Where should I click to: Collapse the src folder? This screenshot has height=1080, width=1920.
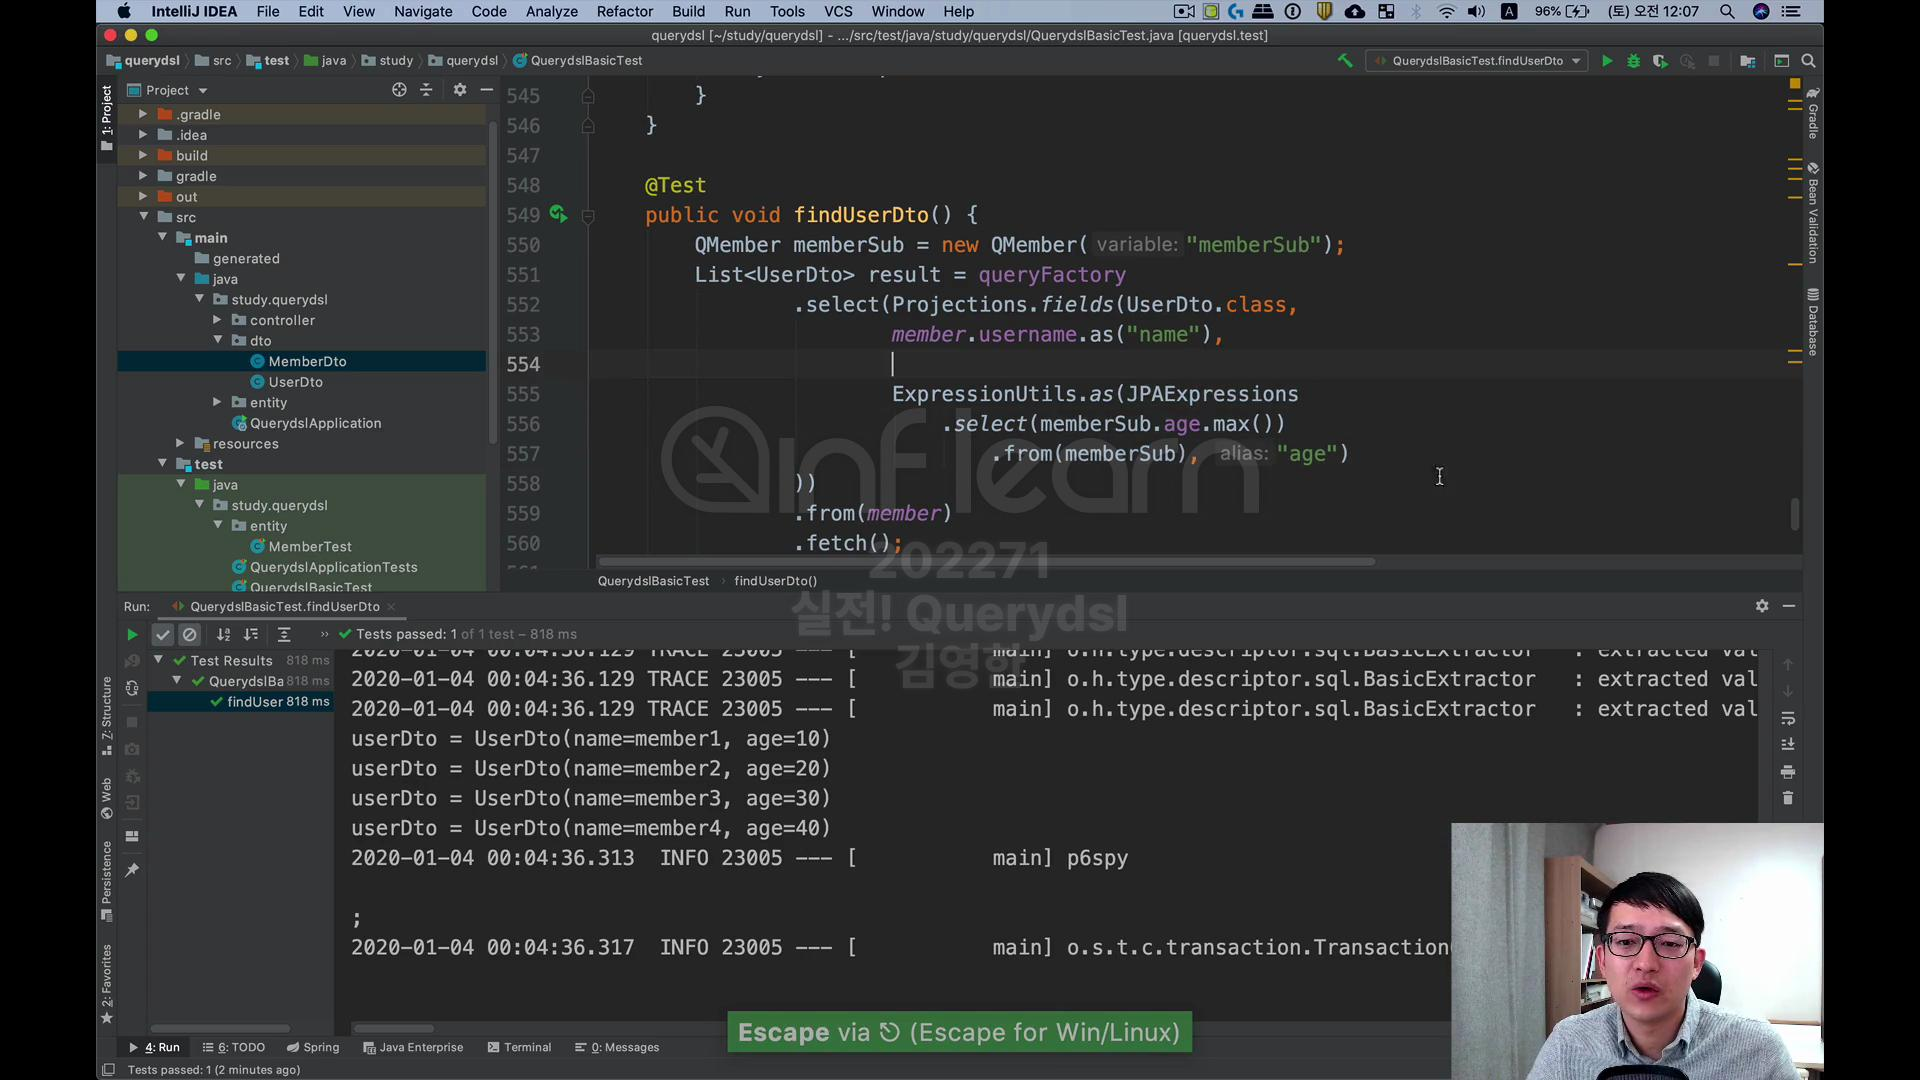tap(143, 217)
